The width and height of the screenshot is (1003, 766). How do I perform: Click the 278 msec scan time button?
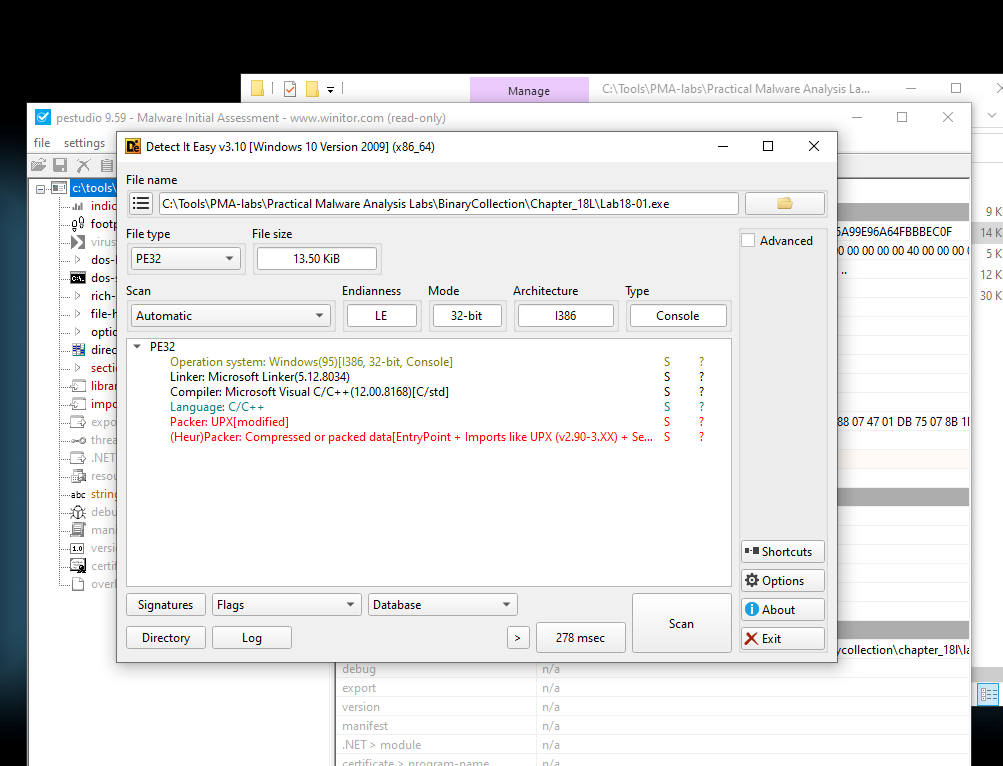pos(580,638)
